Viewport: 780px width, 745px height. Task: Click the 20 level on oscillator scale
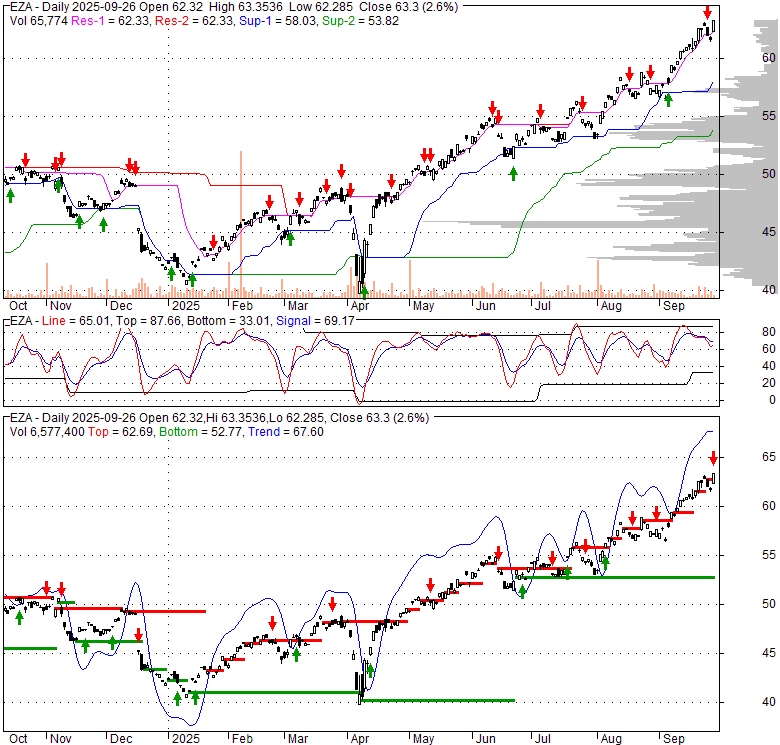point(769,382)
